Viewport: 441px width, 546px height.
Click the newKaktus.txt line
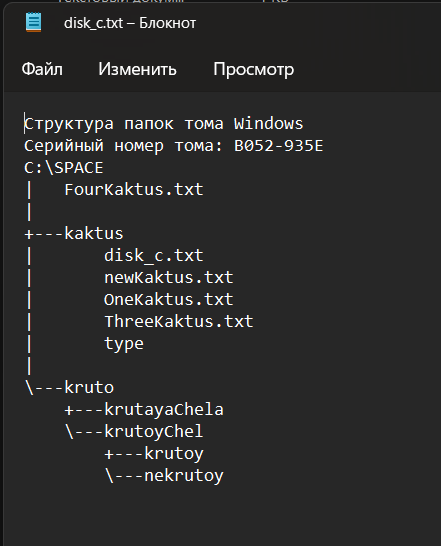[x=169, y=278]
